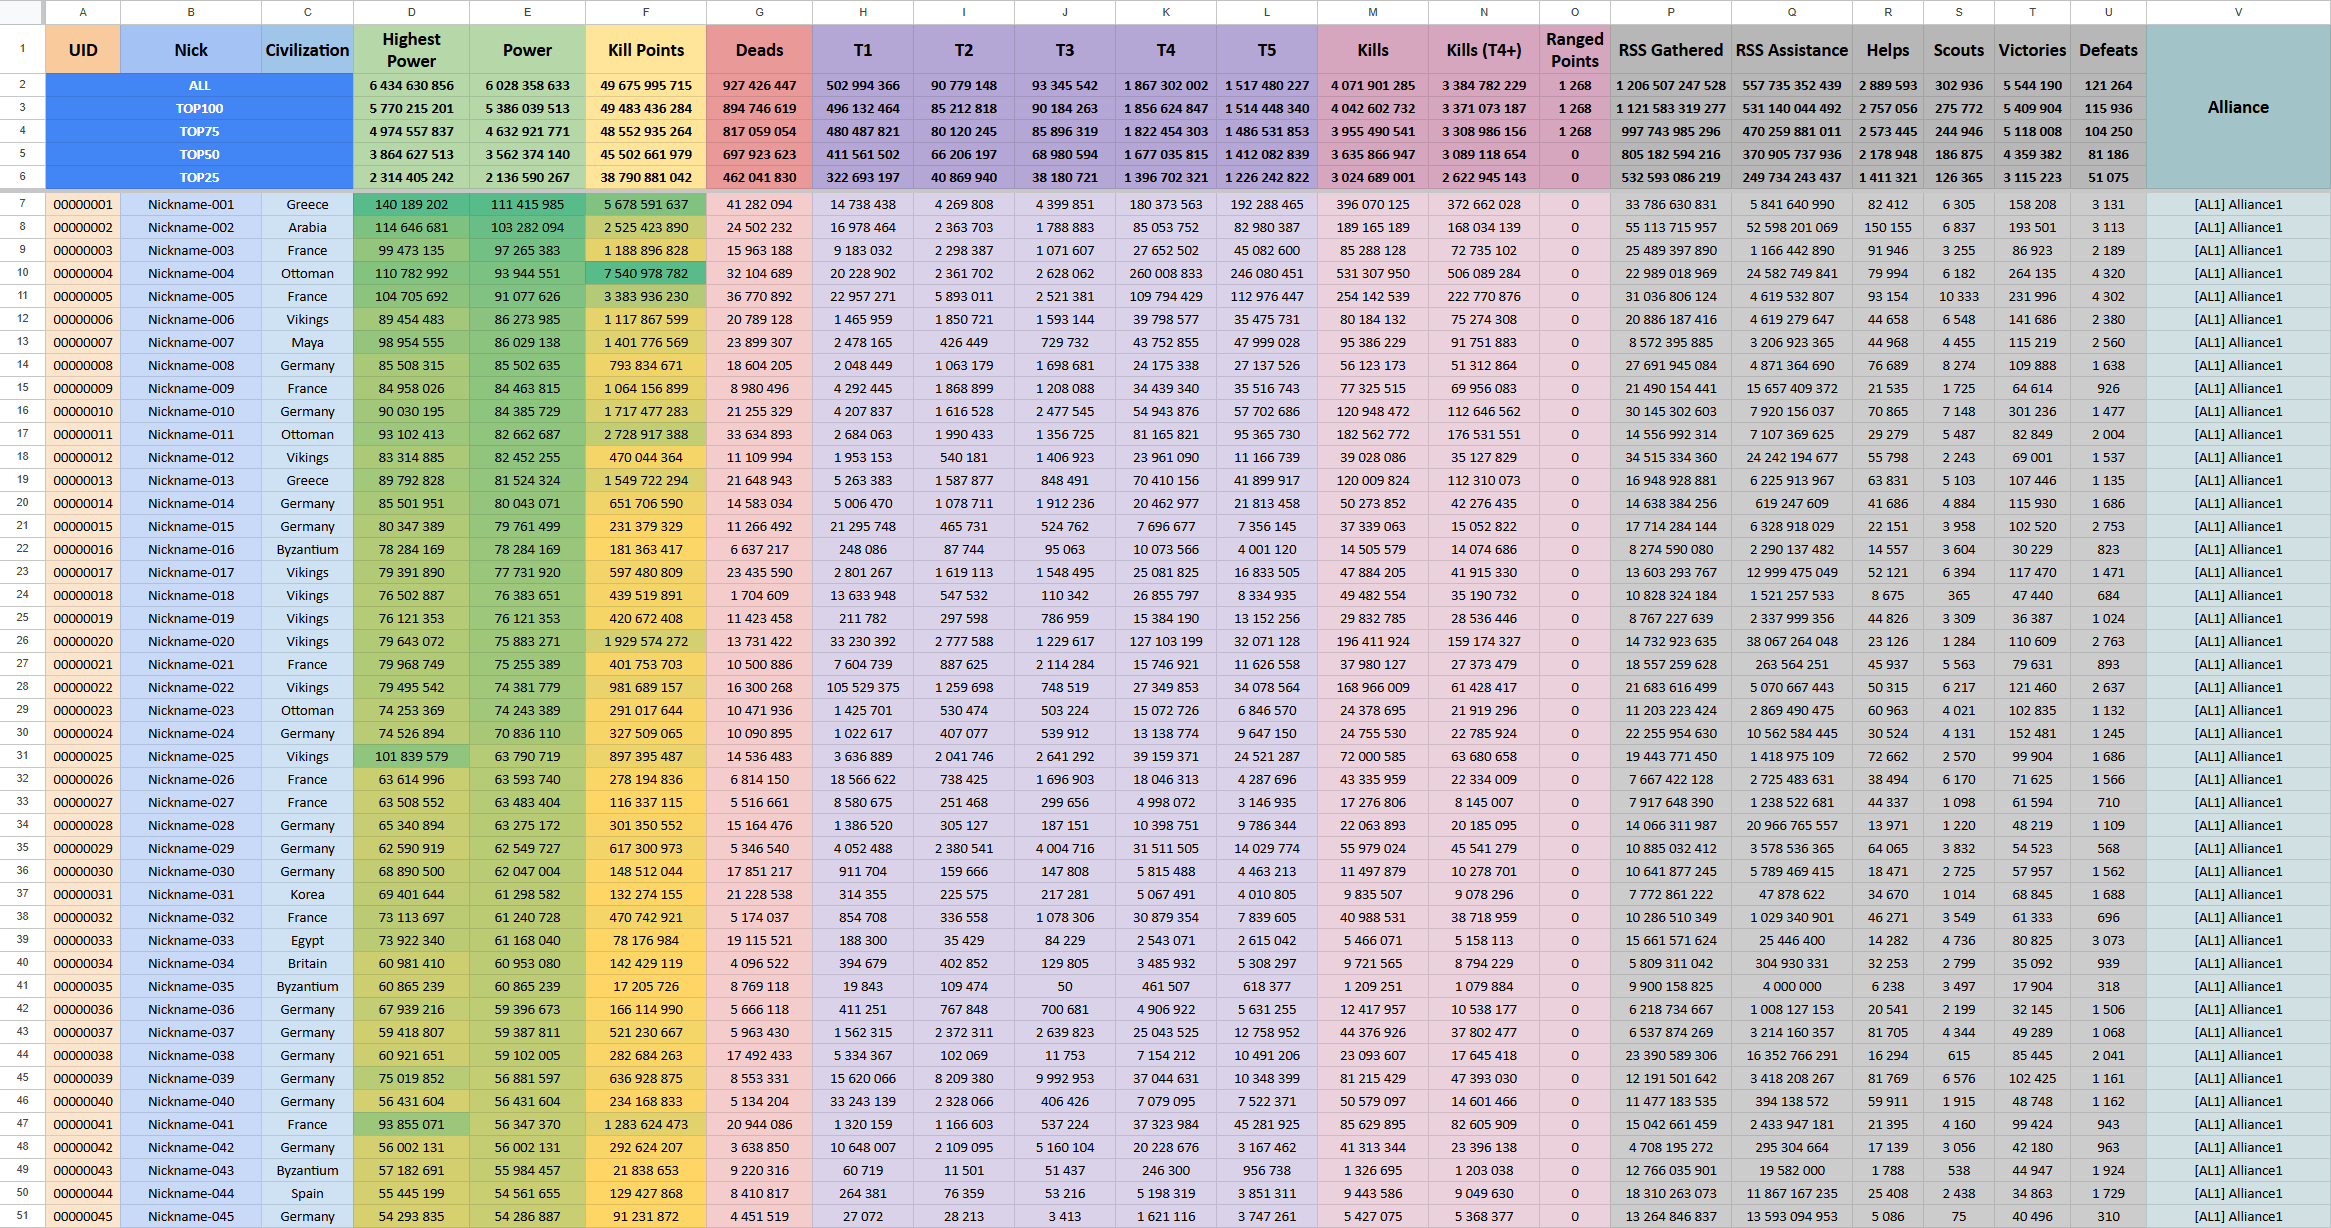
Task: Click ALL row Deads total 927 426 447
Action: click(x=759, y=85)
